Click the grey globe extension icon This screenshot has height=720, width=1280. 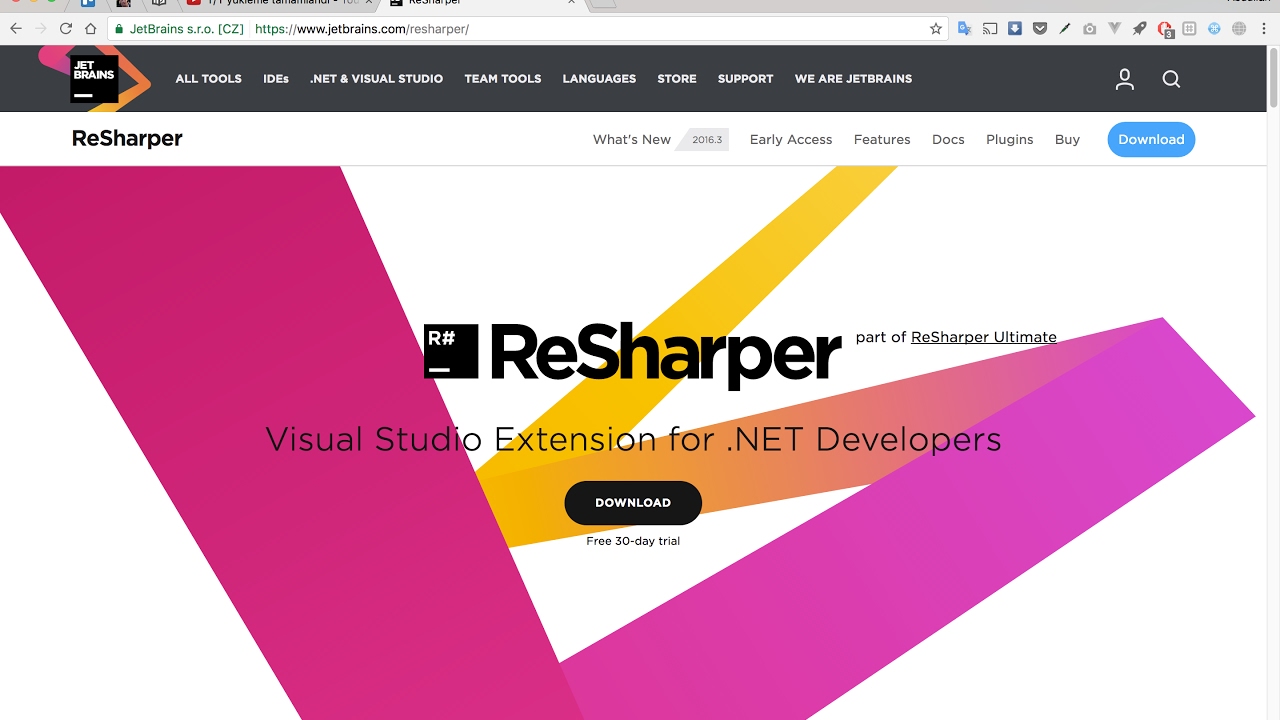(x=1239, y=29)
